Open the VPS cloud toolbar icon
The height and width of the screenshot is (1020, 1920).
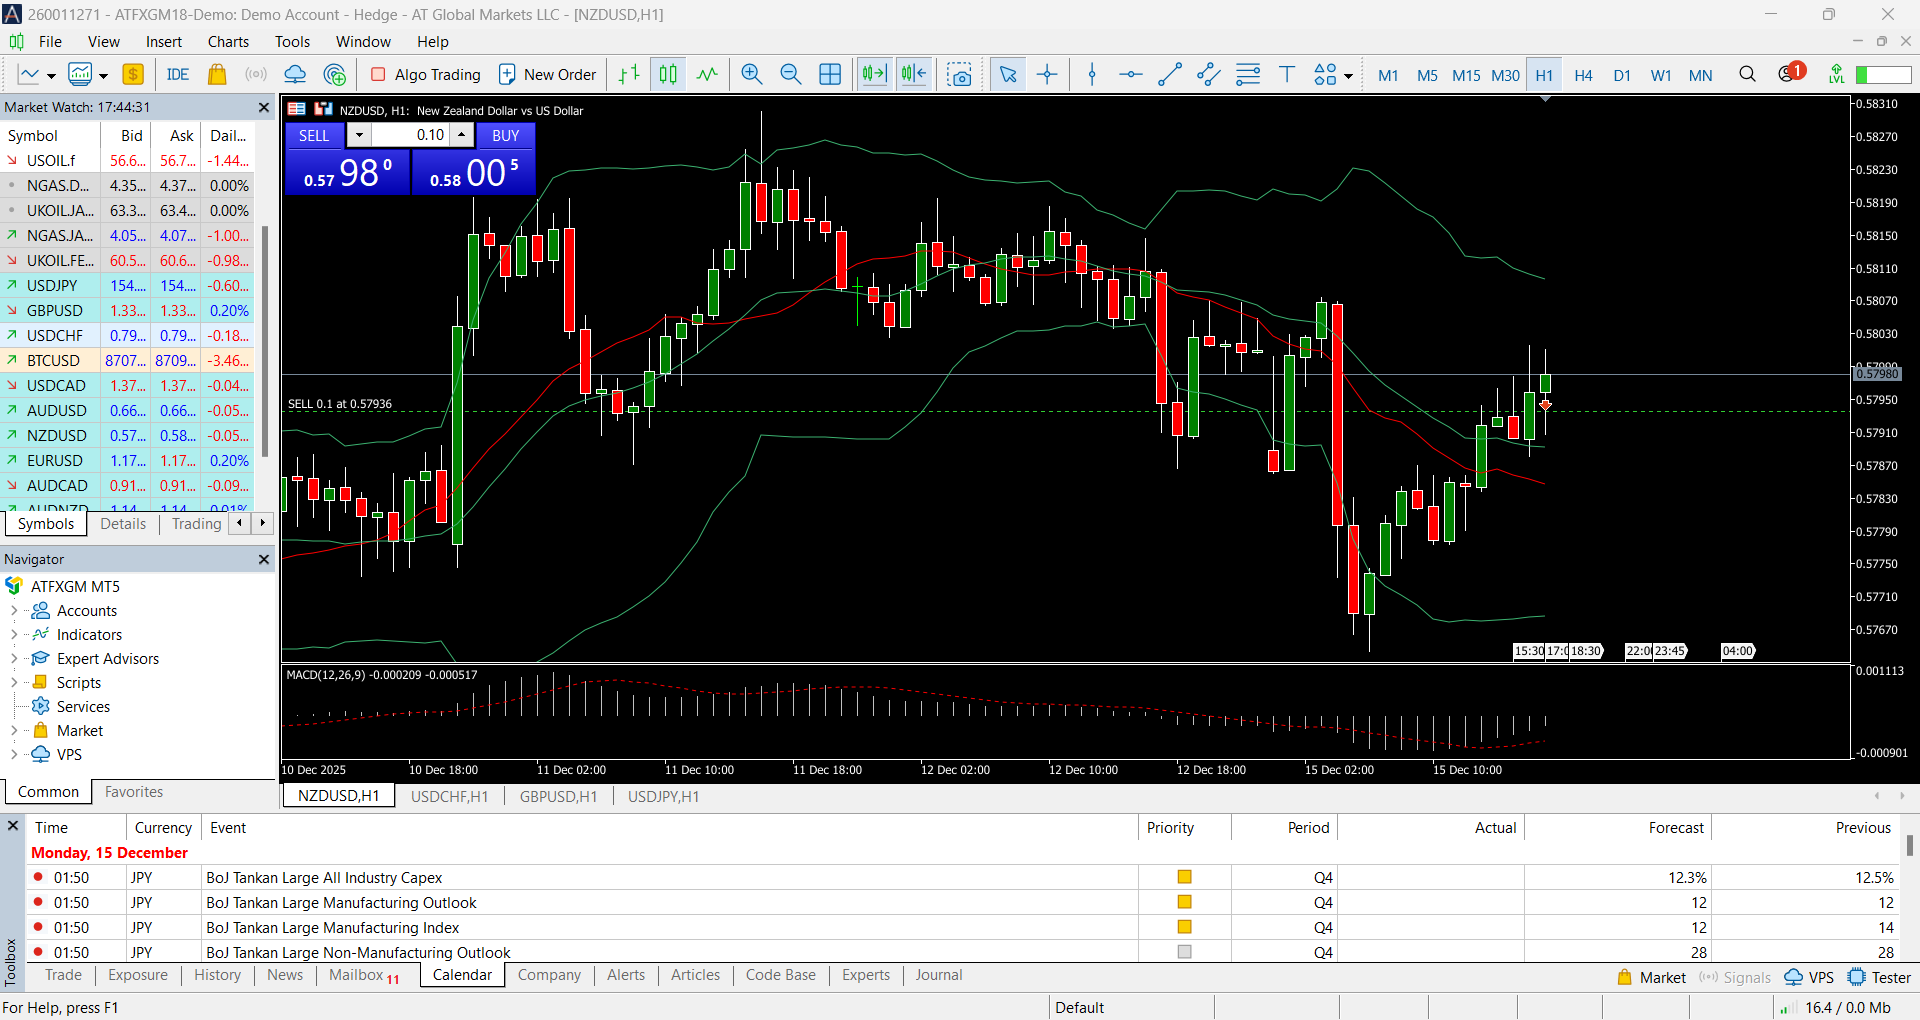click(295, 74)
